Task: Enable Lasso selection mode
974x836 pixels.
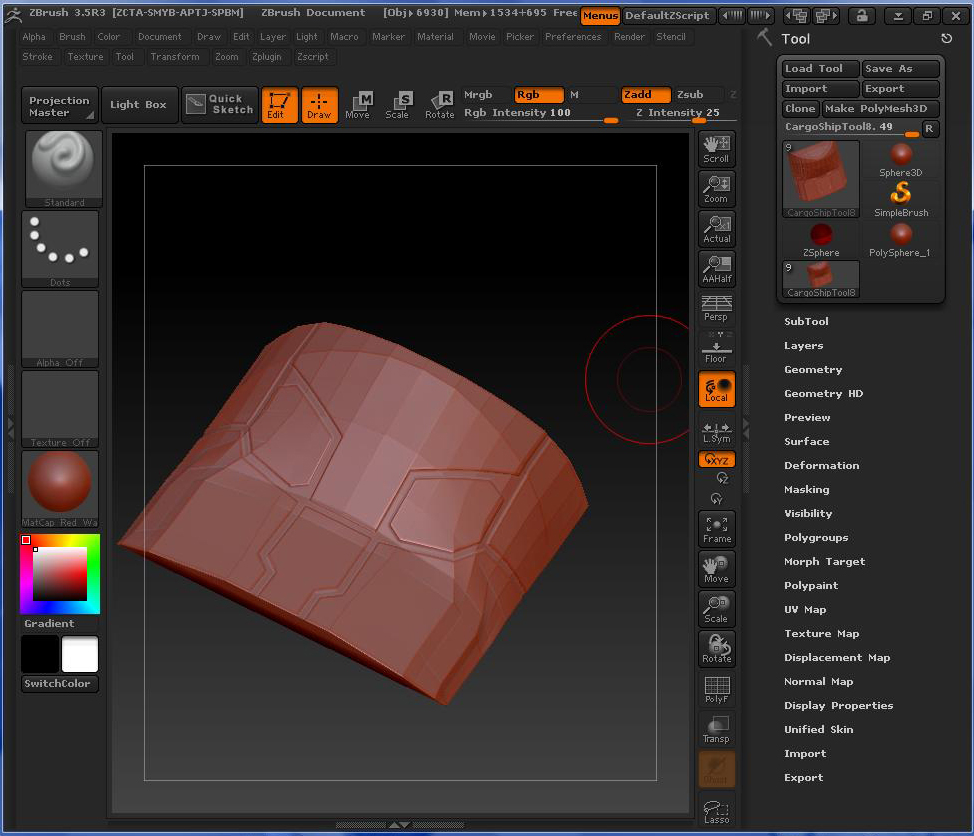Action: 716,811
